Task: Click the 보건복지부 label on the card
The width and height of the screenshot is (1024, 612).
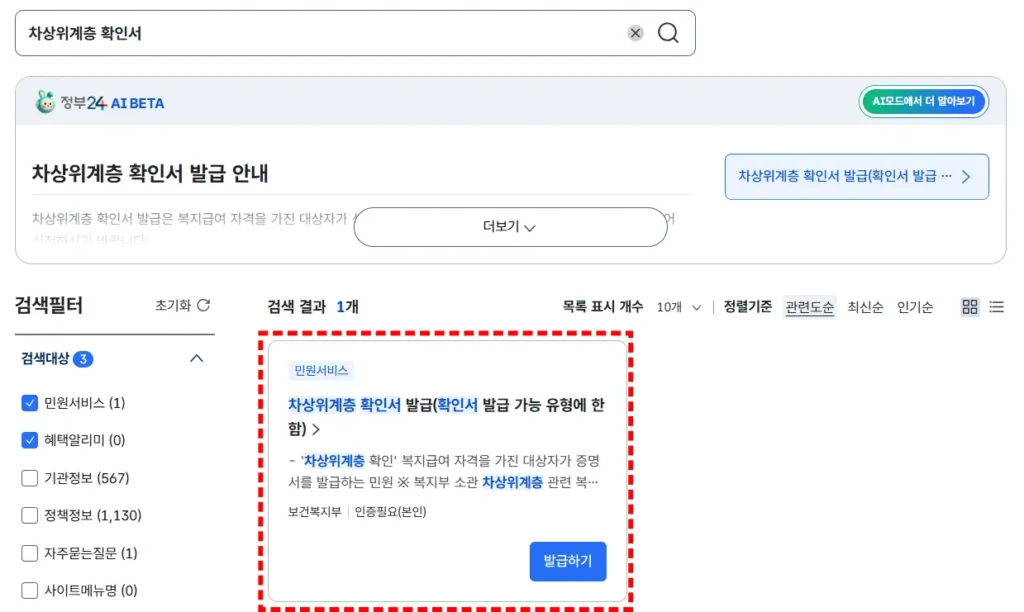Action: pyautogui.click(x=315, y=511)
